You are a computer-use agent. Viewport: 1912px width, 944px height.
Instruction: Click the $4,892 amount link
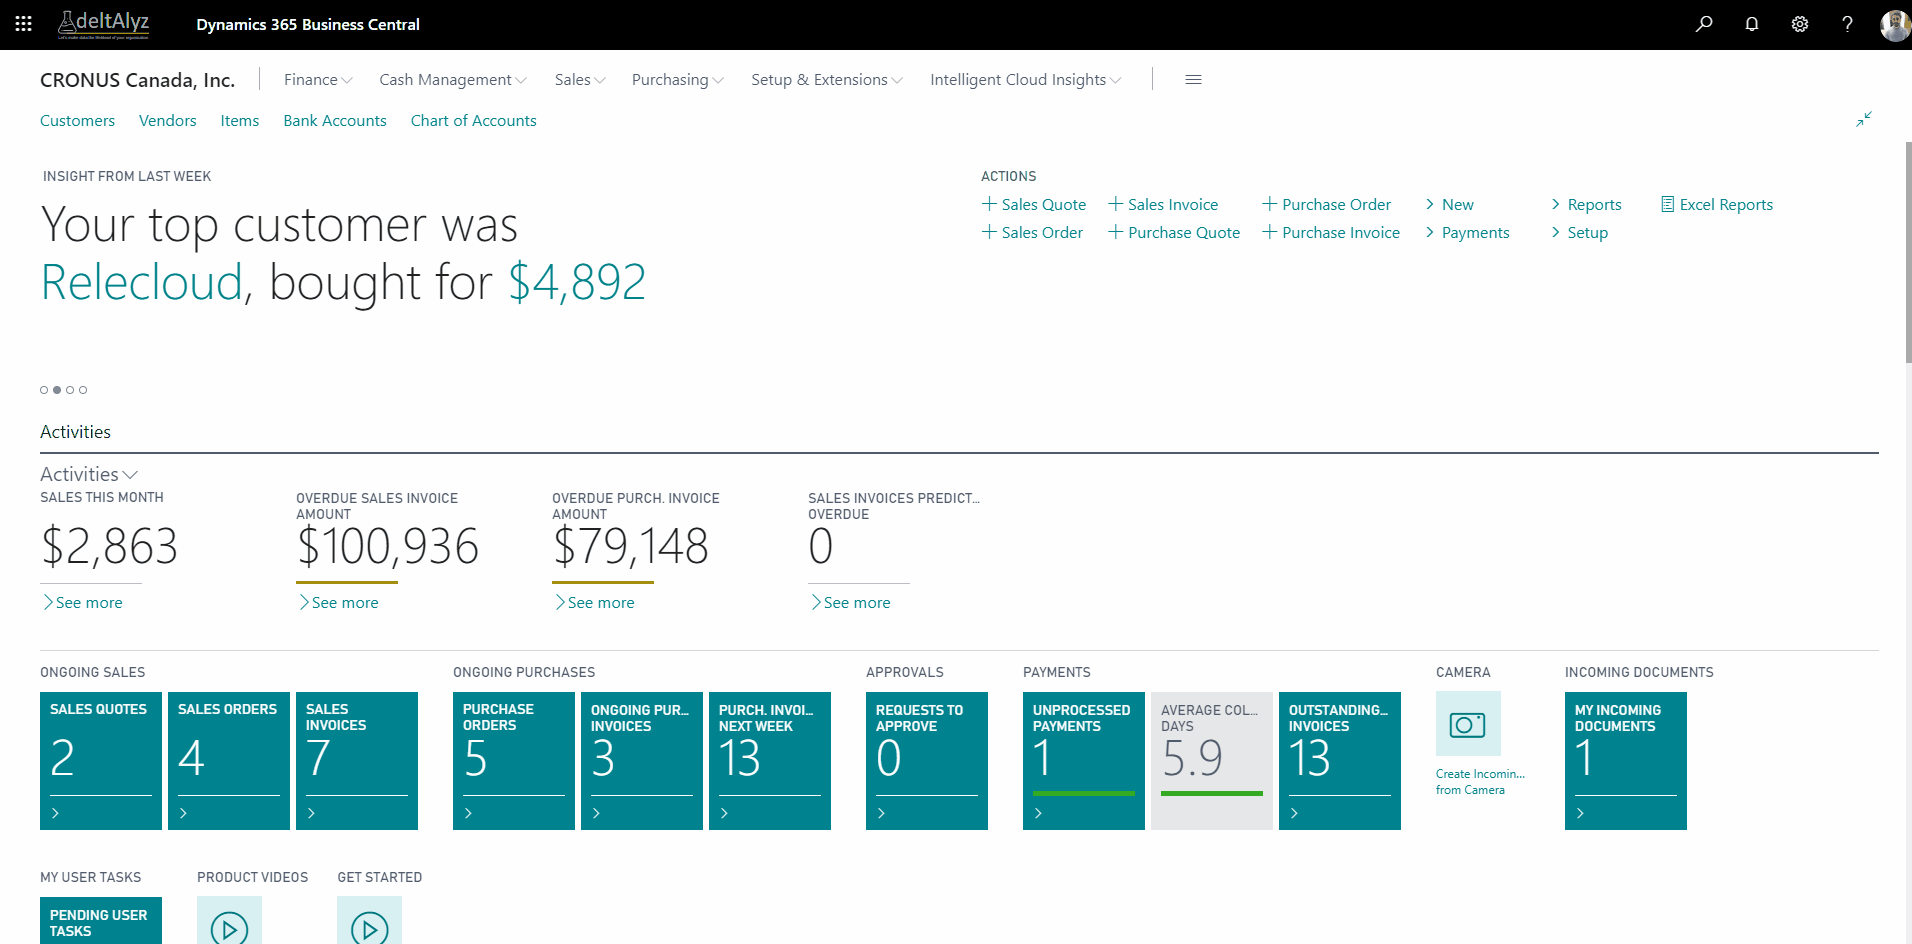click(577, 282)
